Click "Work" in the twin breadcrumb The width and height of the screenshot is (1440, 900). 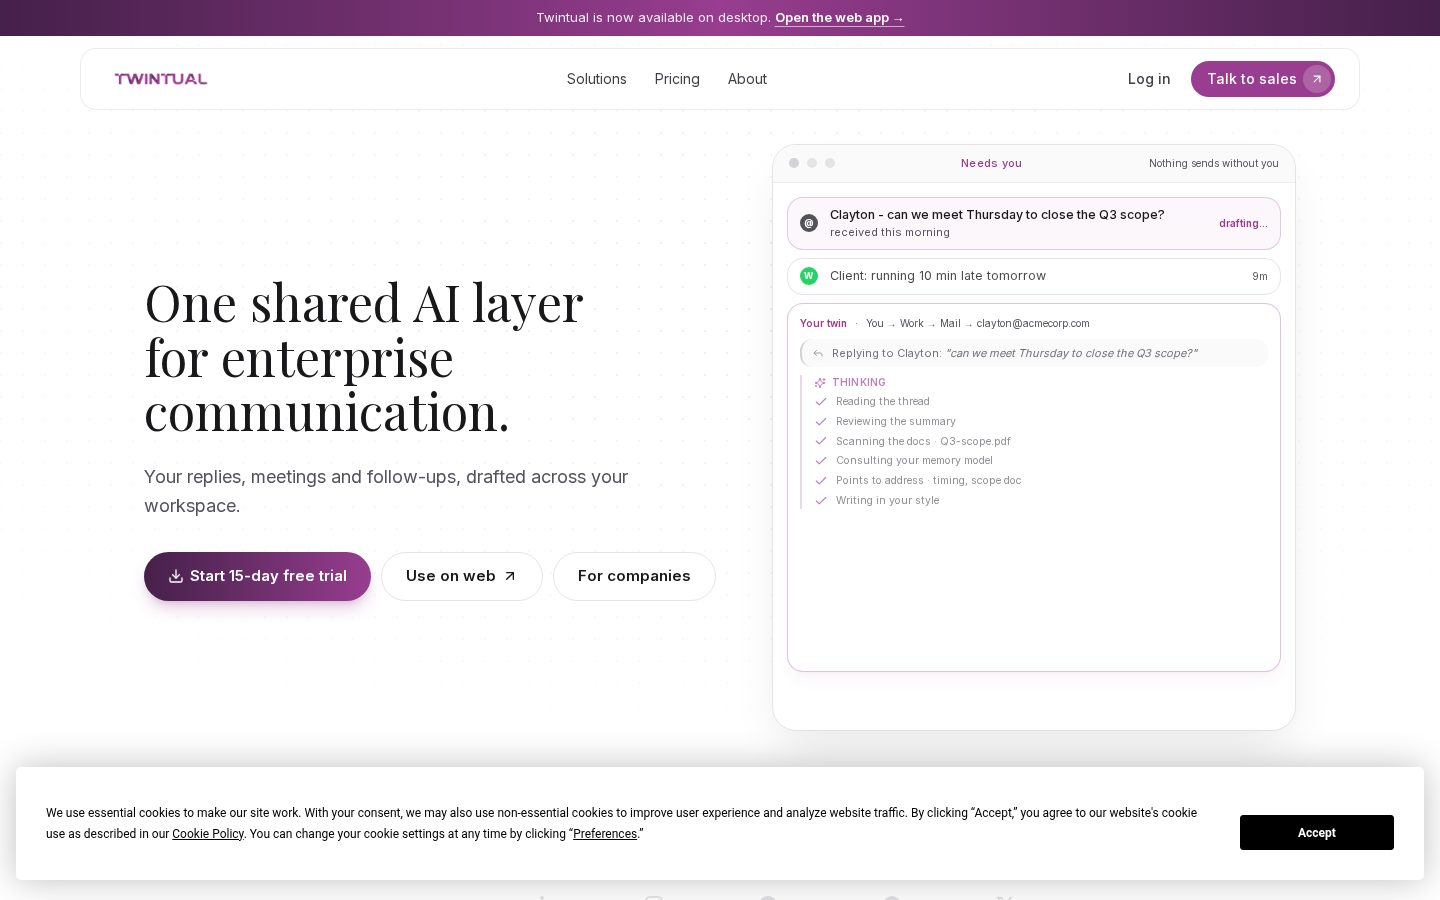[x=912, y=323]
